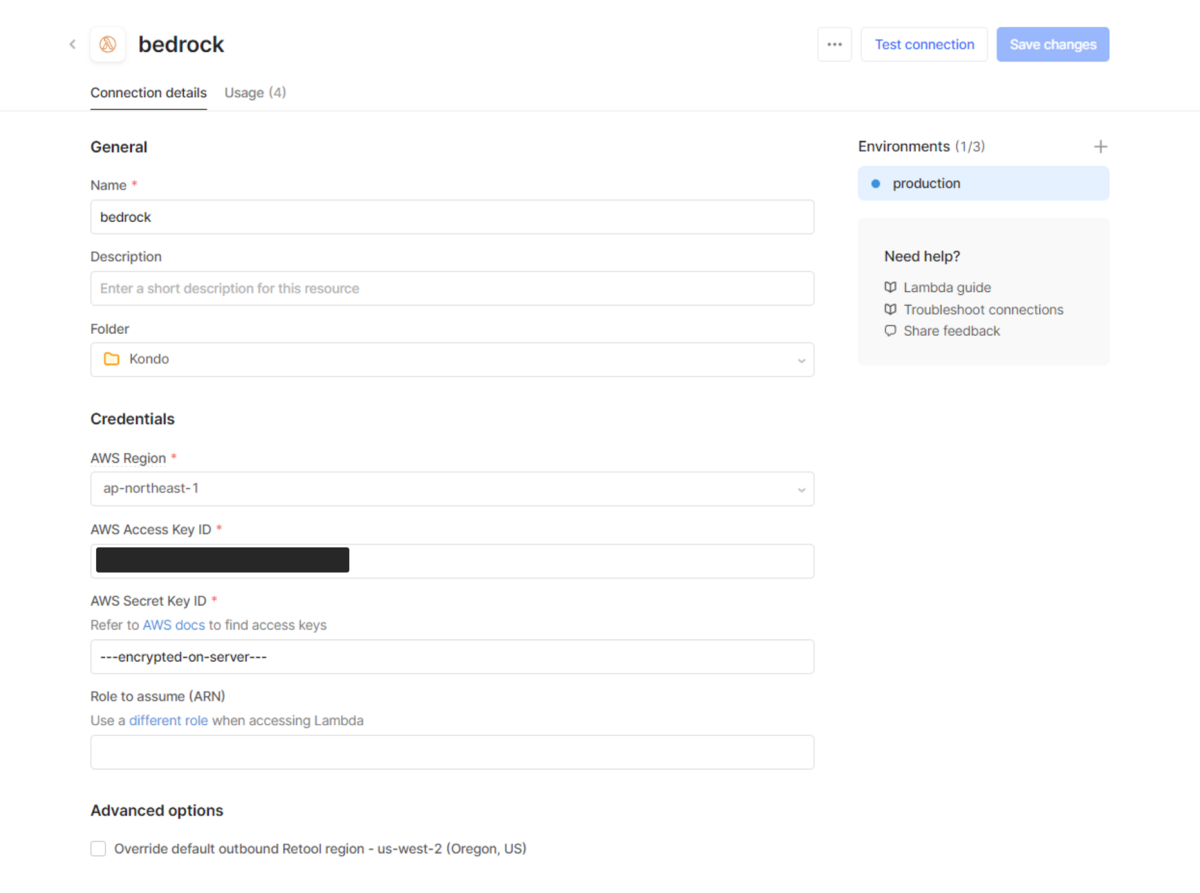Switch to the Connection details tab
This screenshot has width=1200, height=893.
coord(149,93)
